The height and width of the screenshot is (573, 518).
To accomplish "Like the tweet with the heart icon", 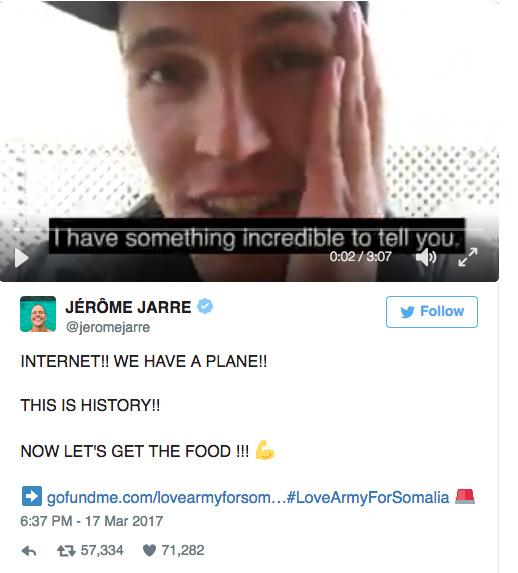I will [x=149, y=550].
